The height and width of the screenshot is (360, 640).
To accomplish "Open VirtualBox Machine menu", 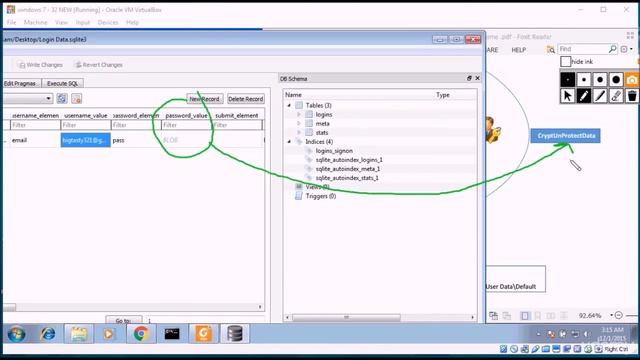I will click(x=36, y=22).
